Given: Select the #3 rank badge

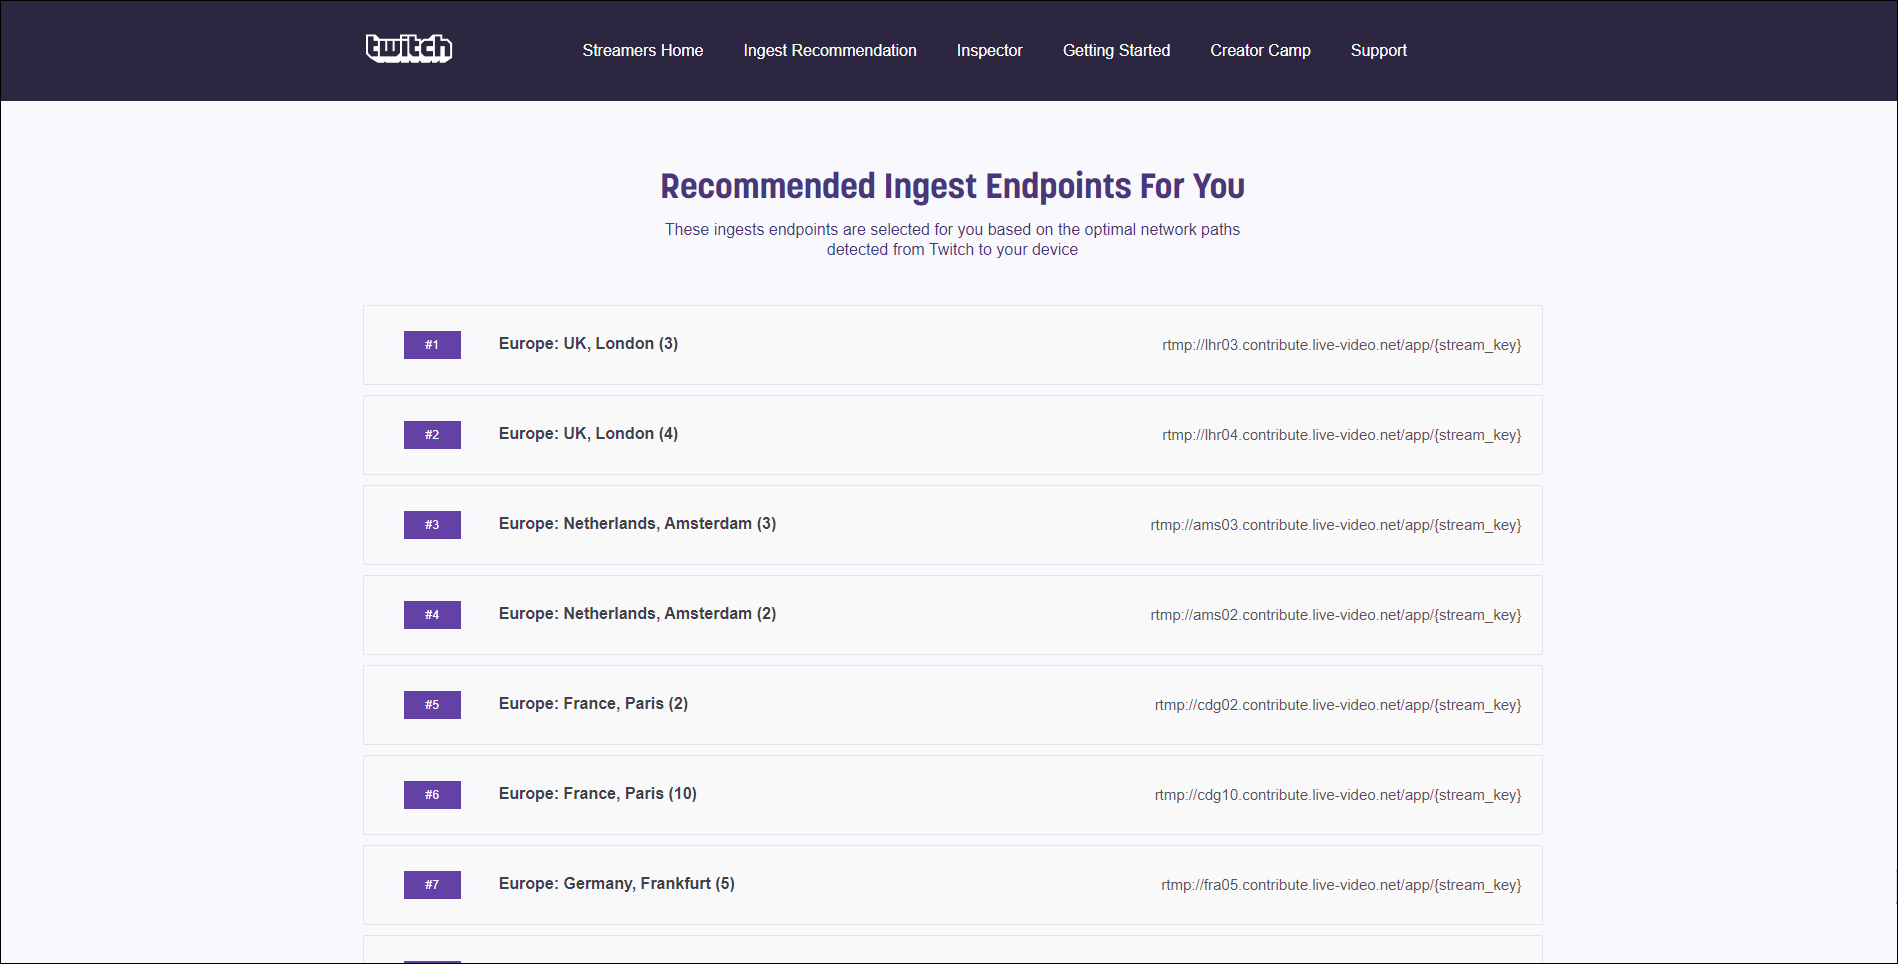Looking at the screenshot, I should click(432, 525).
